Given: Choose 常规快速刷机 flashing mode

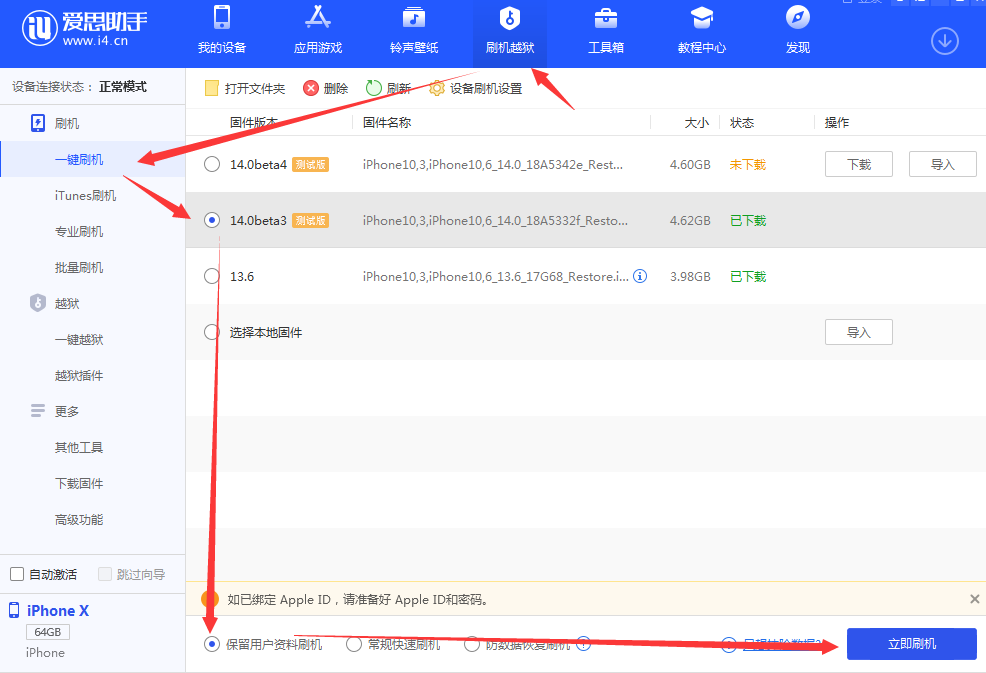Looking at the screenshot, I should click(x=354, y=644).
